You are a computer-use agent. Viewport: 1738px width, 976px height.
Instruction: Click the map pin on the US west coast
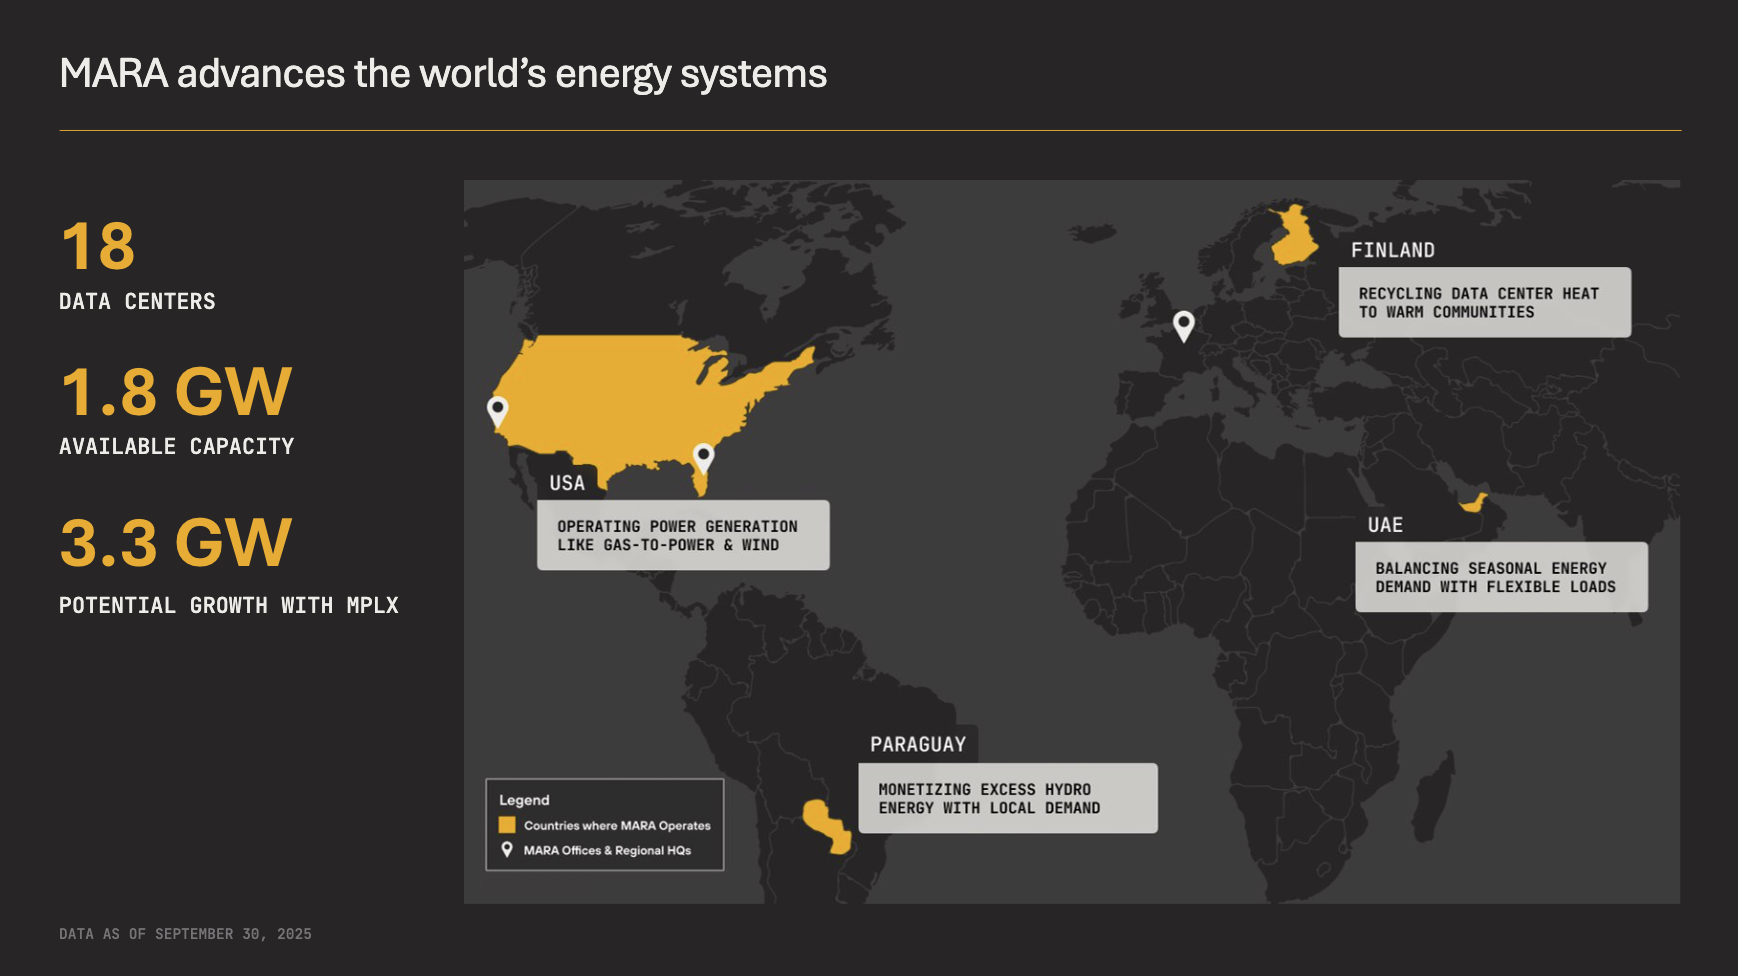pyautogui.click(x=497, y=411)
